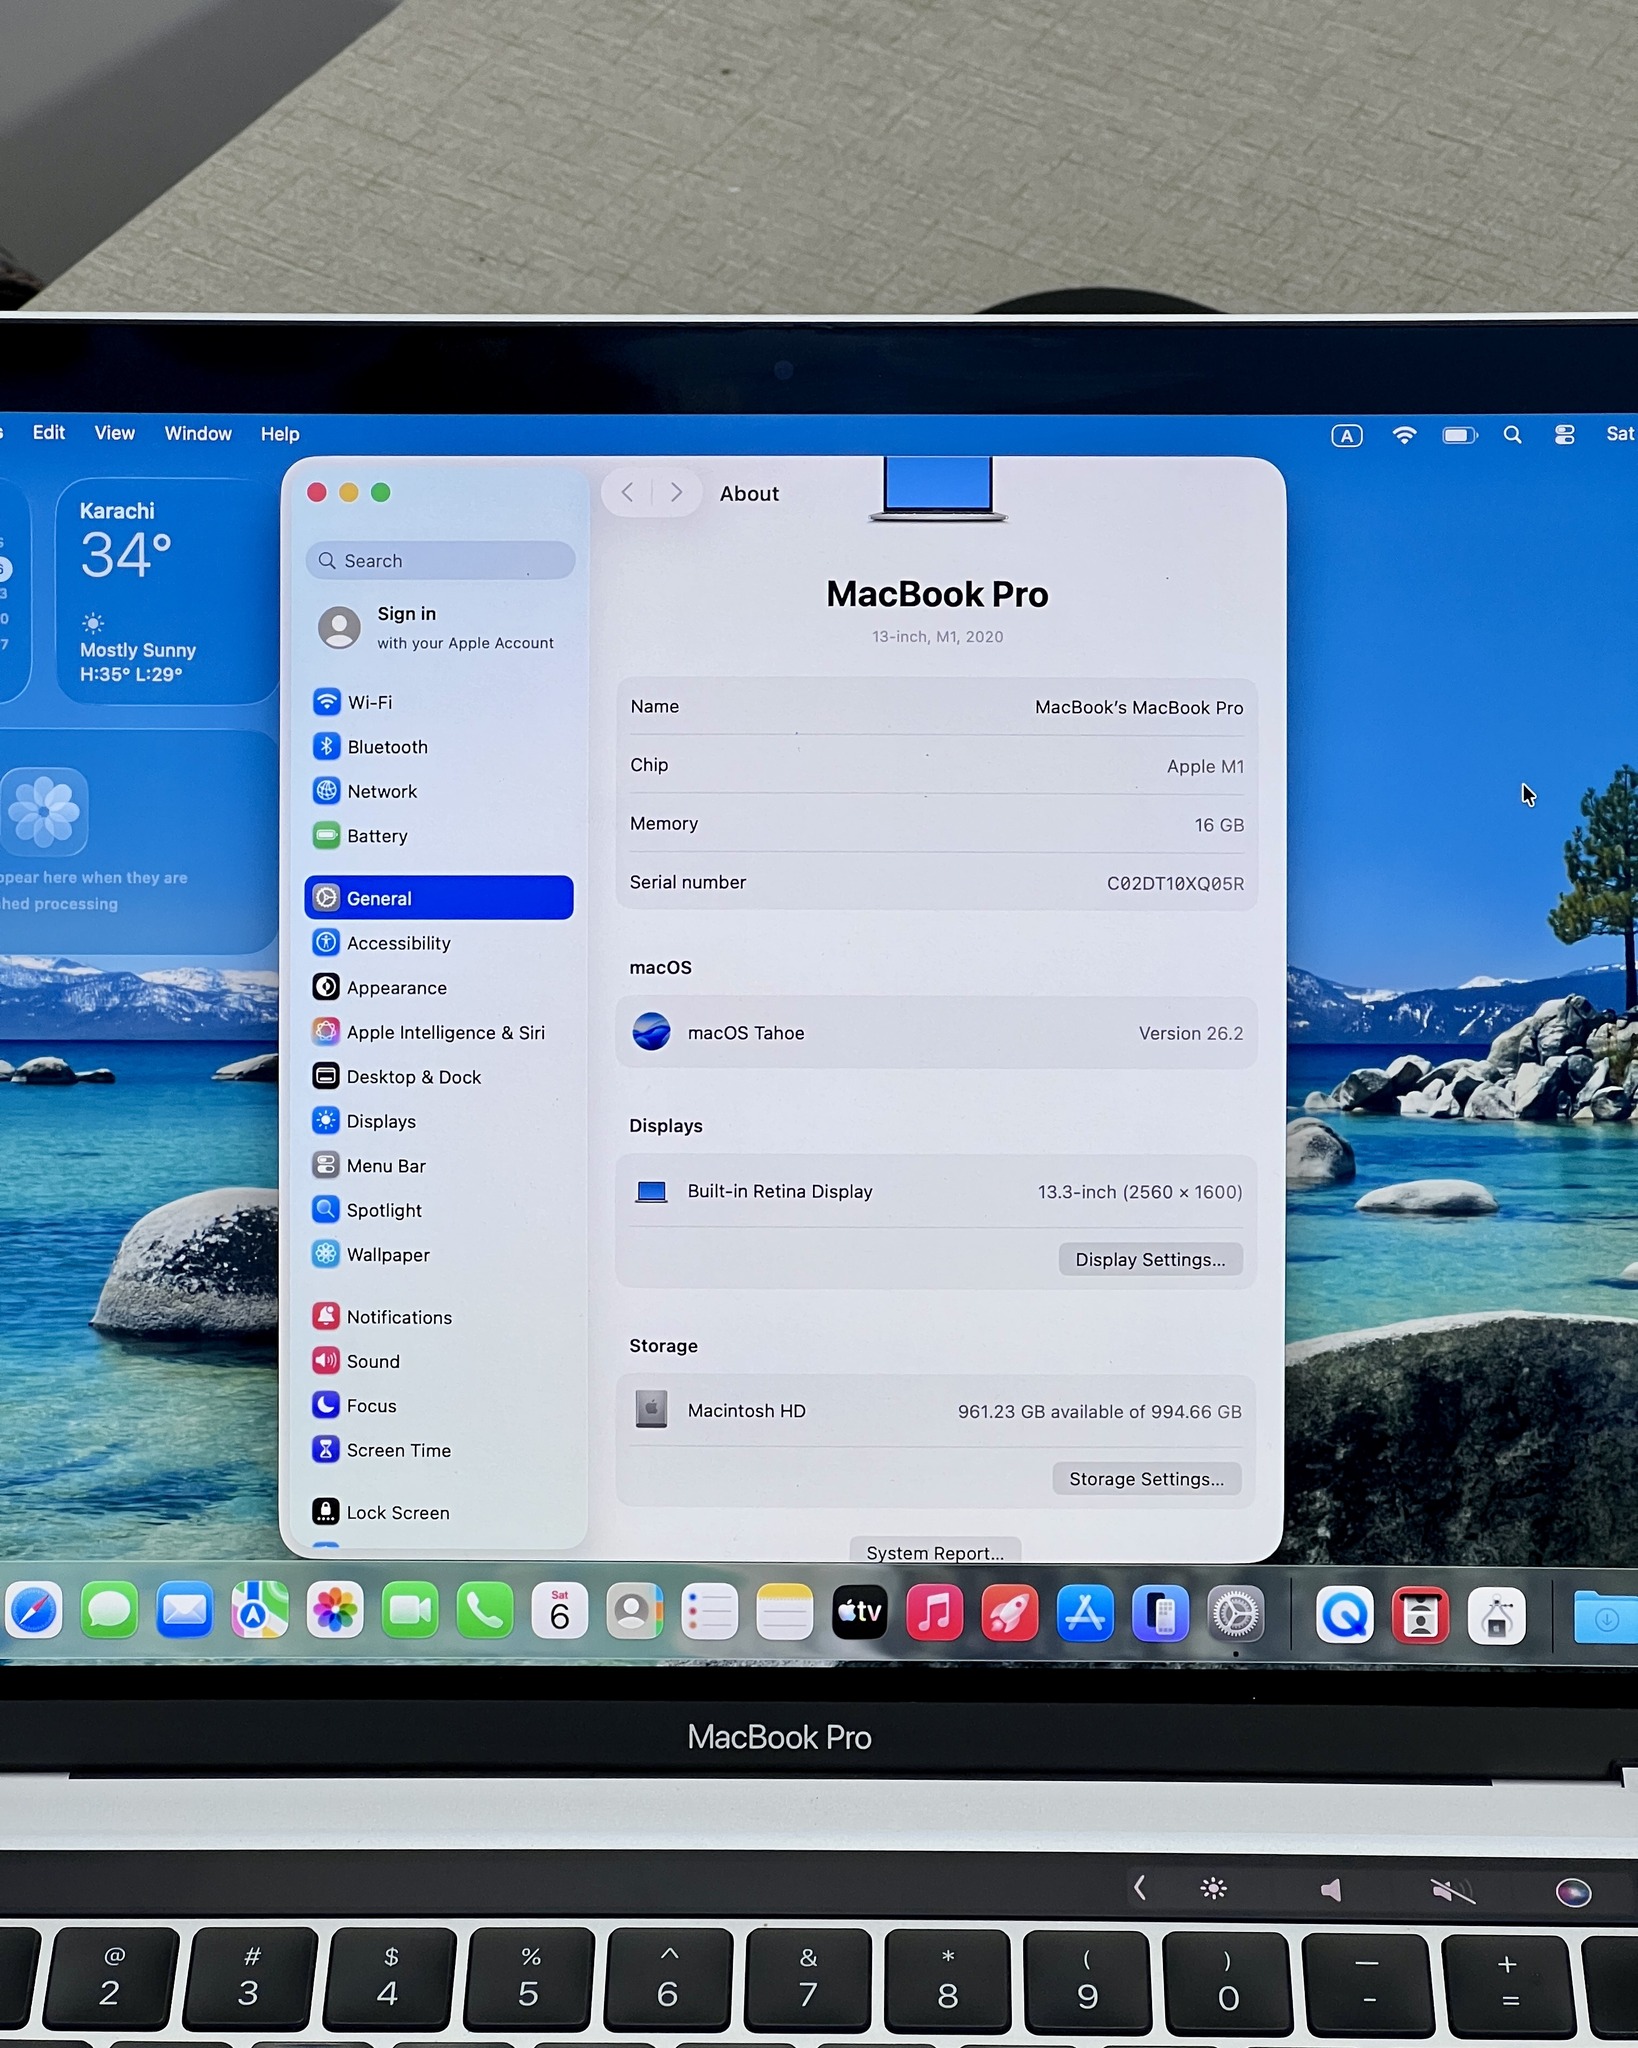Click the Karachi weather widget
The image size is (1638, 2048).
(166, 592)
